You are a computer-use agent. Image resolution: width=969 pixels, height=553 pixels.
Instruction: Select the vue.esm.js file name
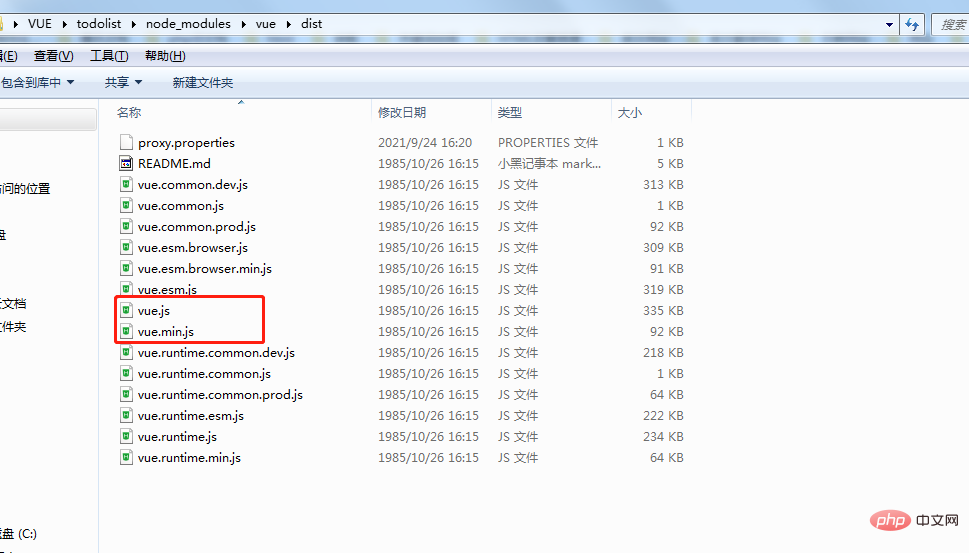pos(167,290)
